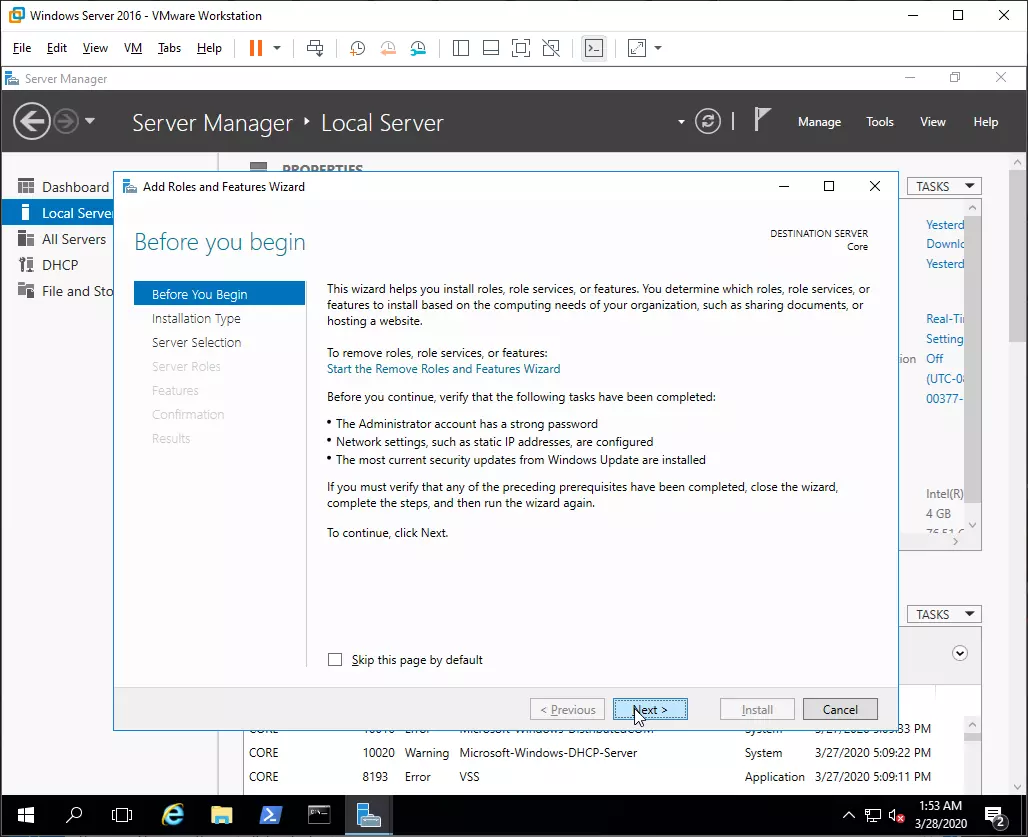Open Server Manager's View menu

933,122
